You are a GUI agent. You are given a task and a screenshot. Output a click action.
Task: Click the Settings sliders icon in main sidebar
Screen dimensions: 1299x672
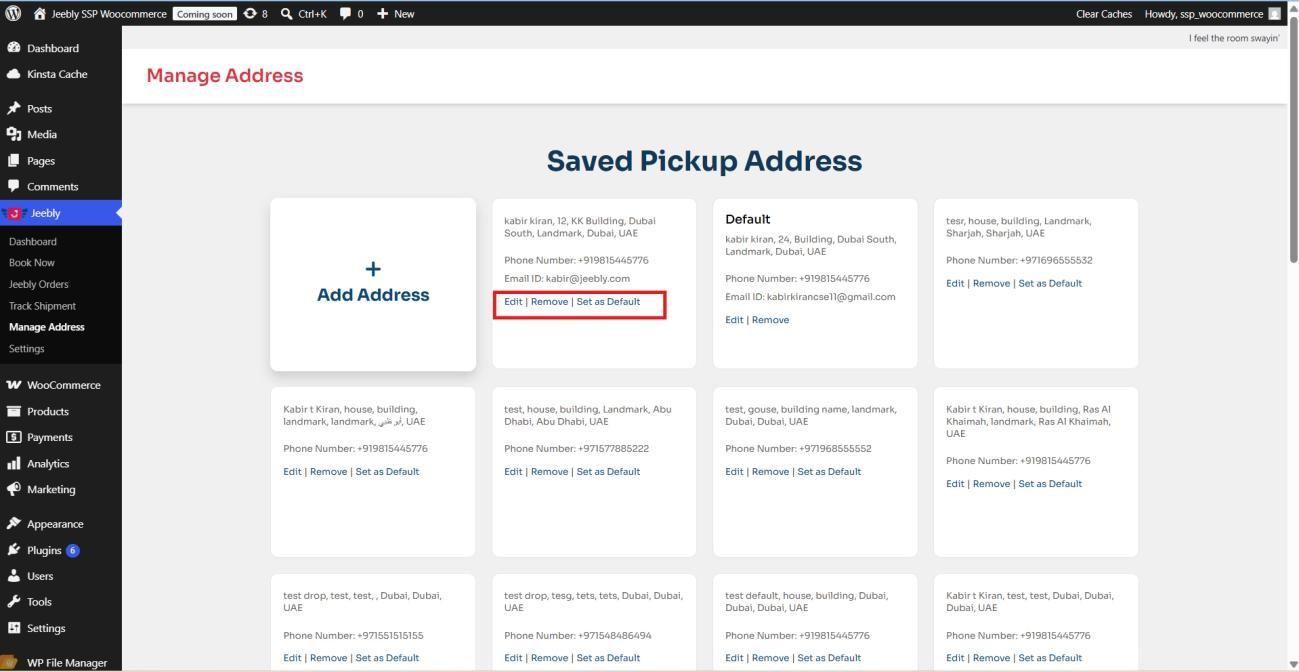pyautogui.click(x=14, y=628)
